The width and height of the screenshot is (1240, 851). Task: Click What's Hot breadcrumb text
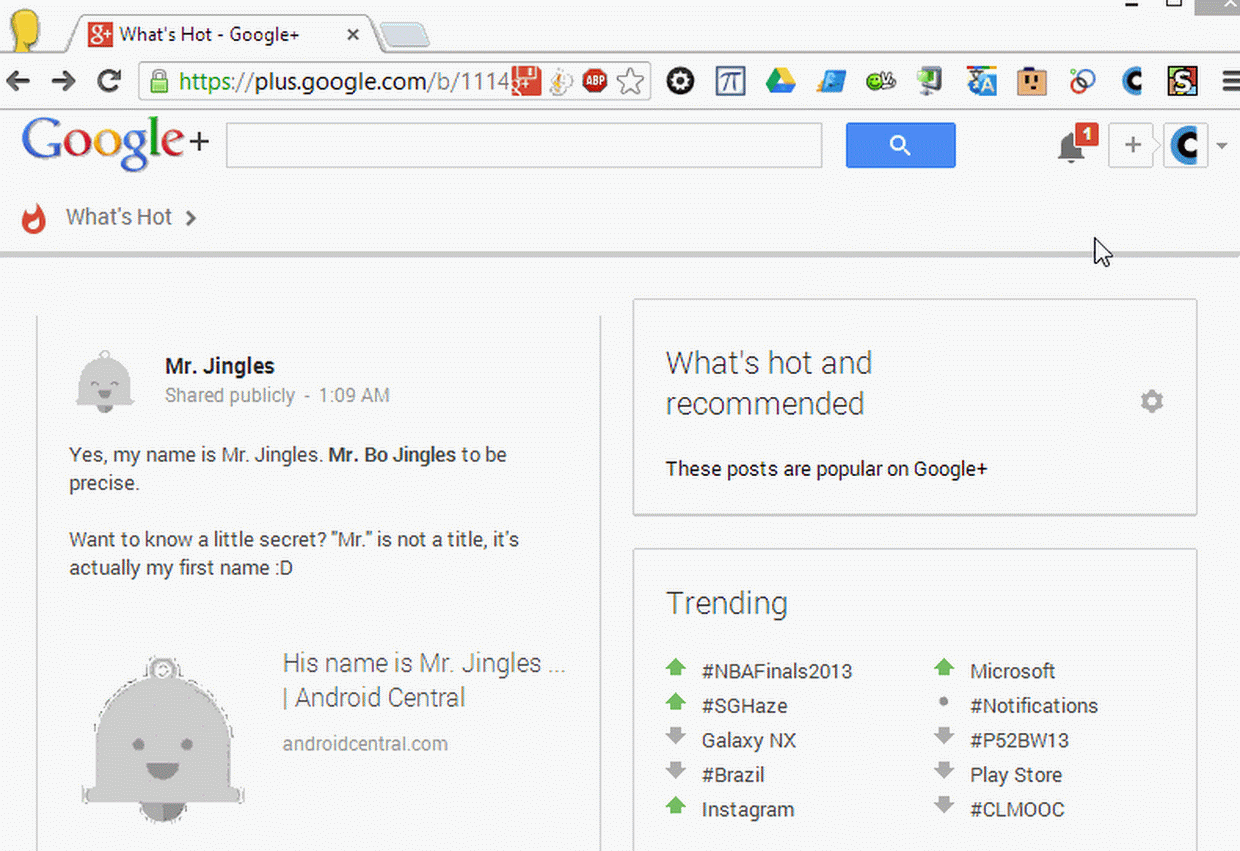tap(119, 217)
